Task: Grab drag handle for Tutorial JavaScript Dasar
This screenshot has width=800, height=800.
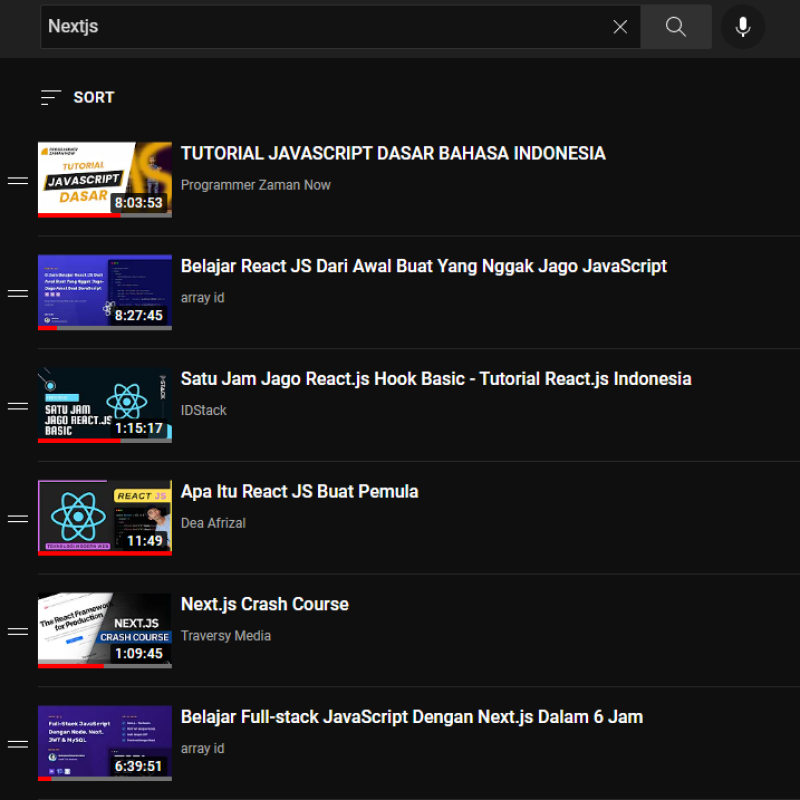Action: (18, 181)
